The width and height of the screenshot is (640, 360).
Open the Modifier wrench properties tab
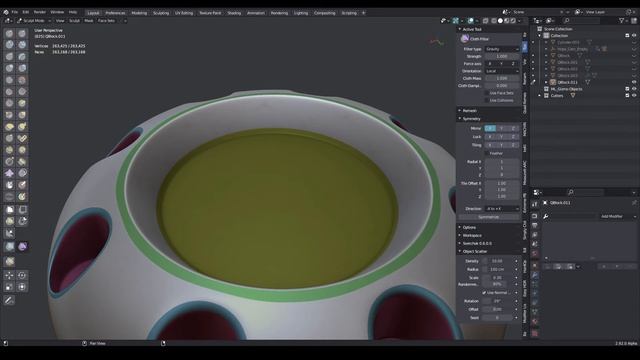[534, 276]
